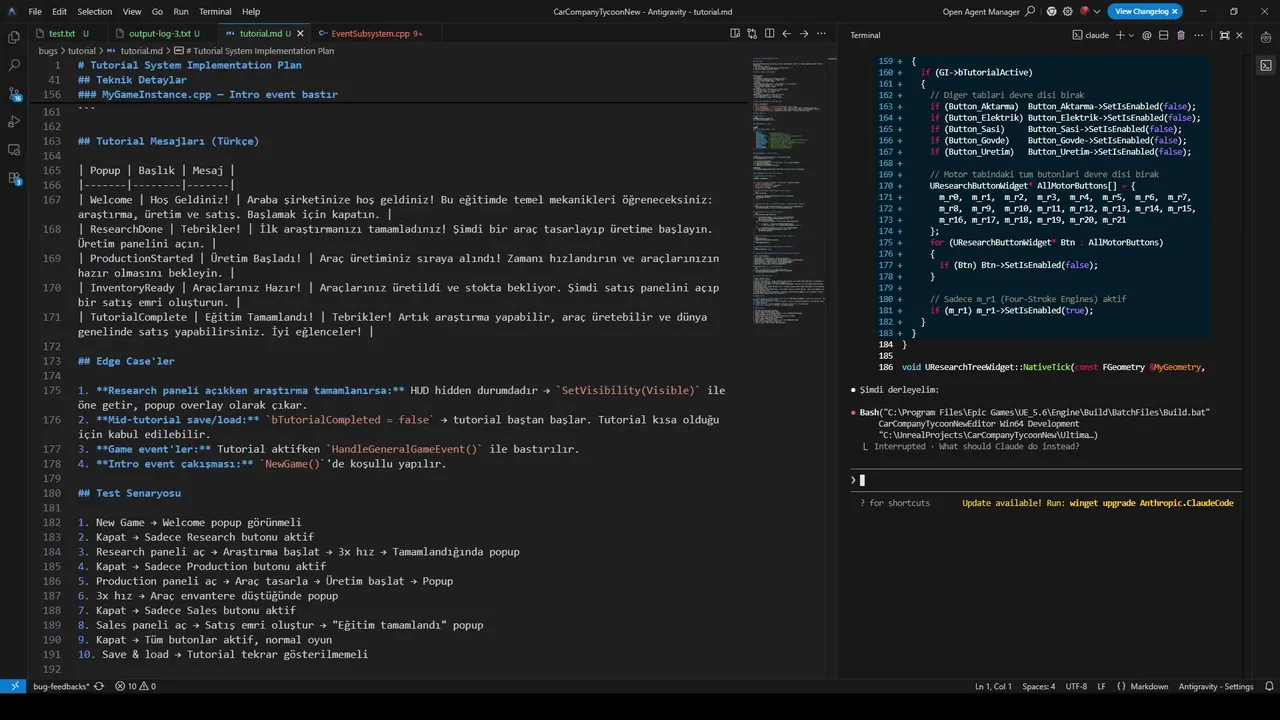Click the tutorial folder breadcrumb
This screenshot has width=1280, height=720.
click(x=82, y=50)
